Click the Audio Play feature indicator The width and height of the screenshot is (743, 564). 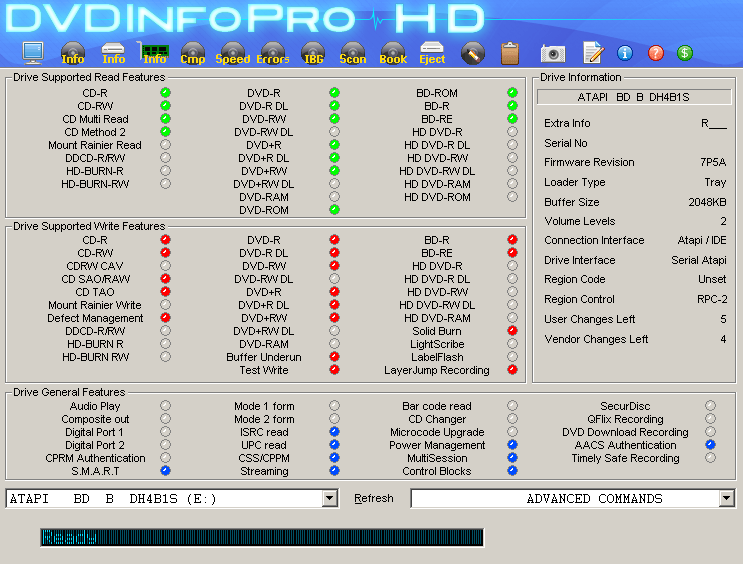point(165,406)
